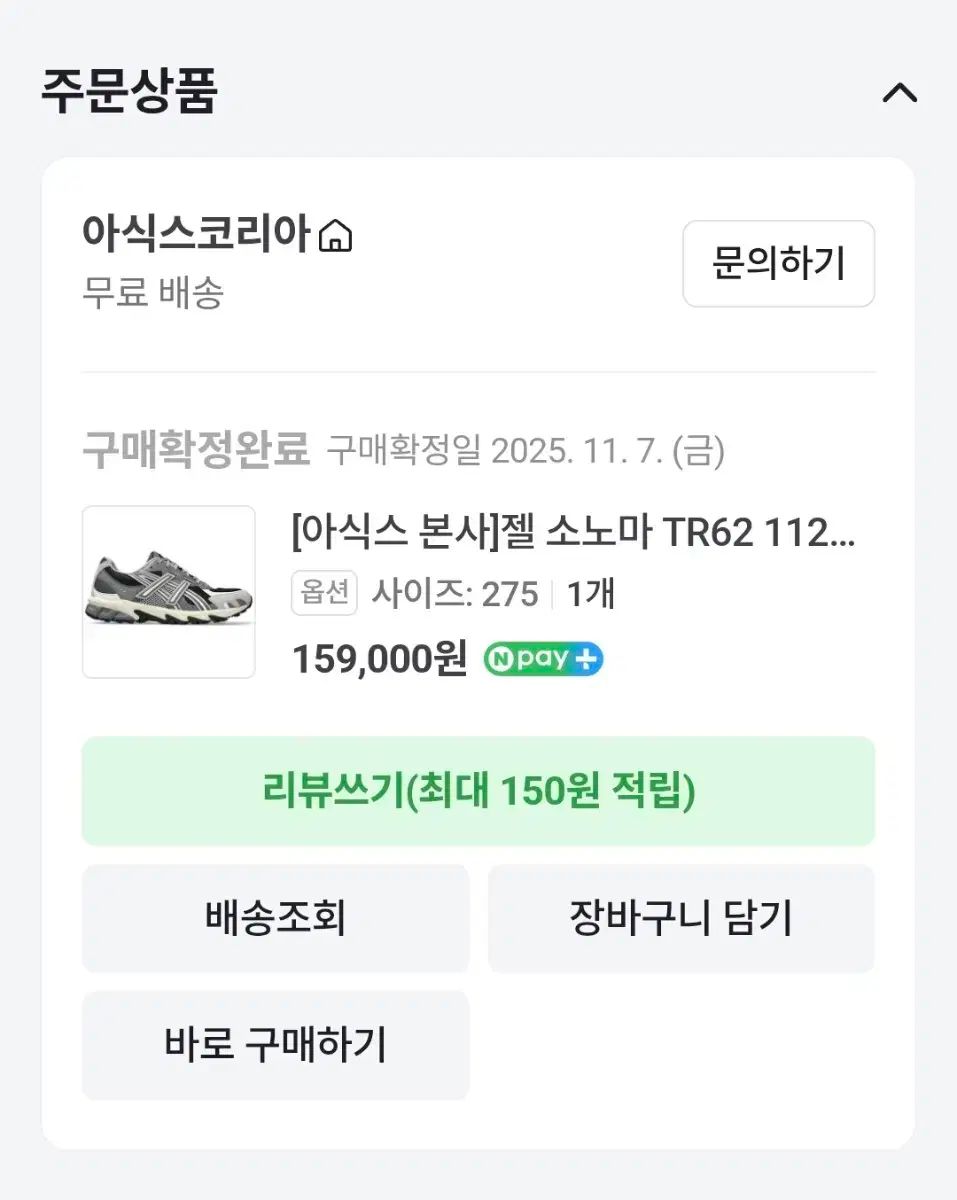
Task: Select 바로 구매하기 to buy now
Action: point(275,1045)
